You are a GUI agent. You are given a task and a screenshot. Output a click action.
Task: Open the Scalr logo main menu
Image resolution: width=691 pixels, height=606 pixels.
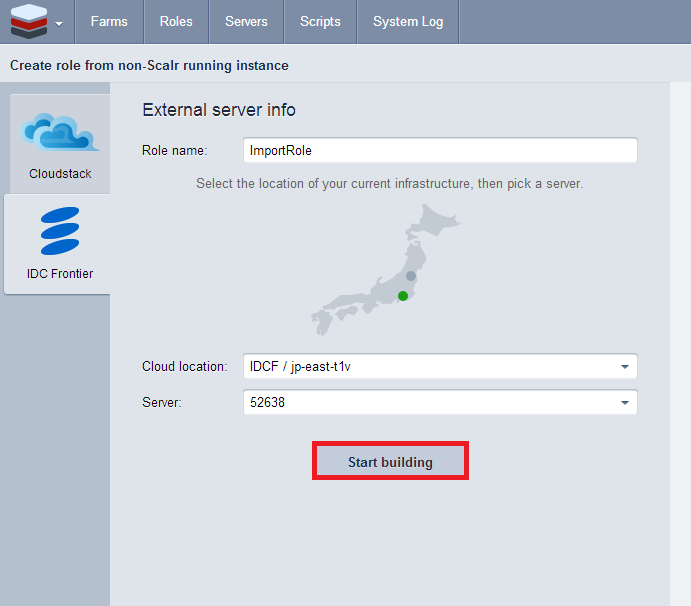tap(37, 22)
